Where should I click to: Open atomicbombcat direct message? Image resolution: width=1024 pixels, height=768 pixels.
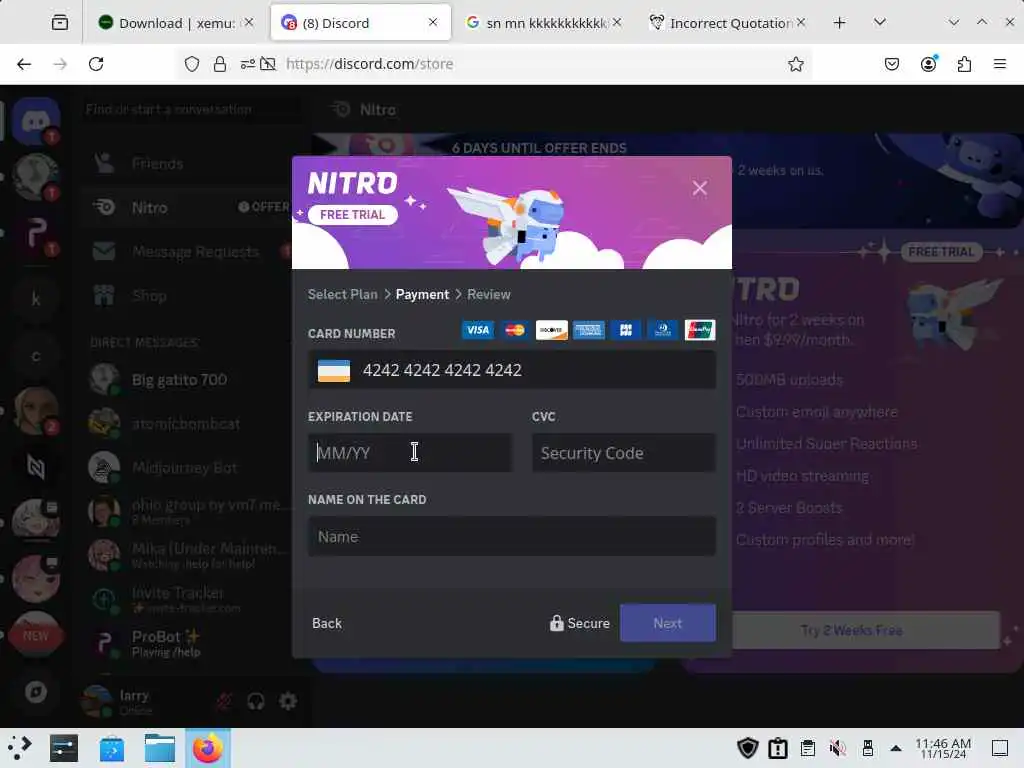189,424
